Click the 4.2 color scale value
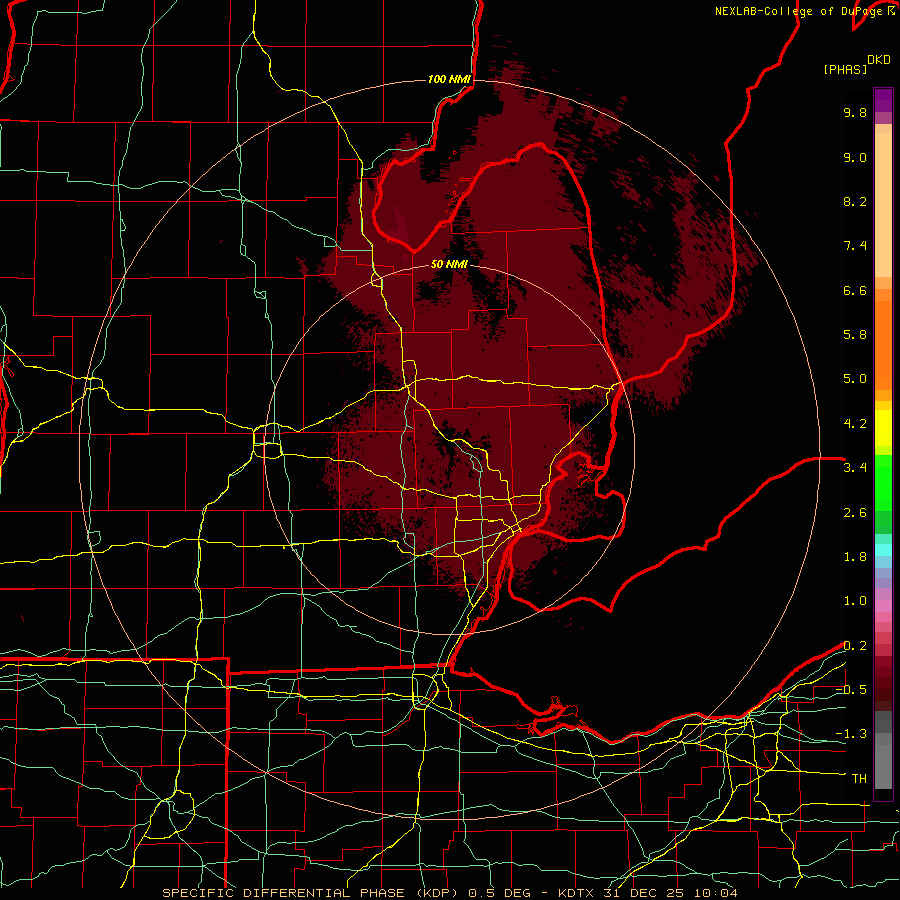900x900 pixels. point(855,424)
